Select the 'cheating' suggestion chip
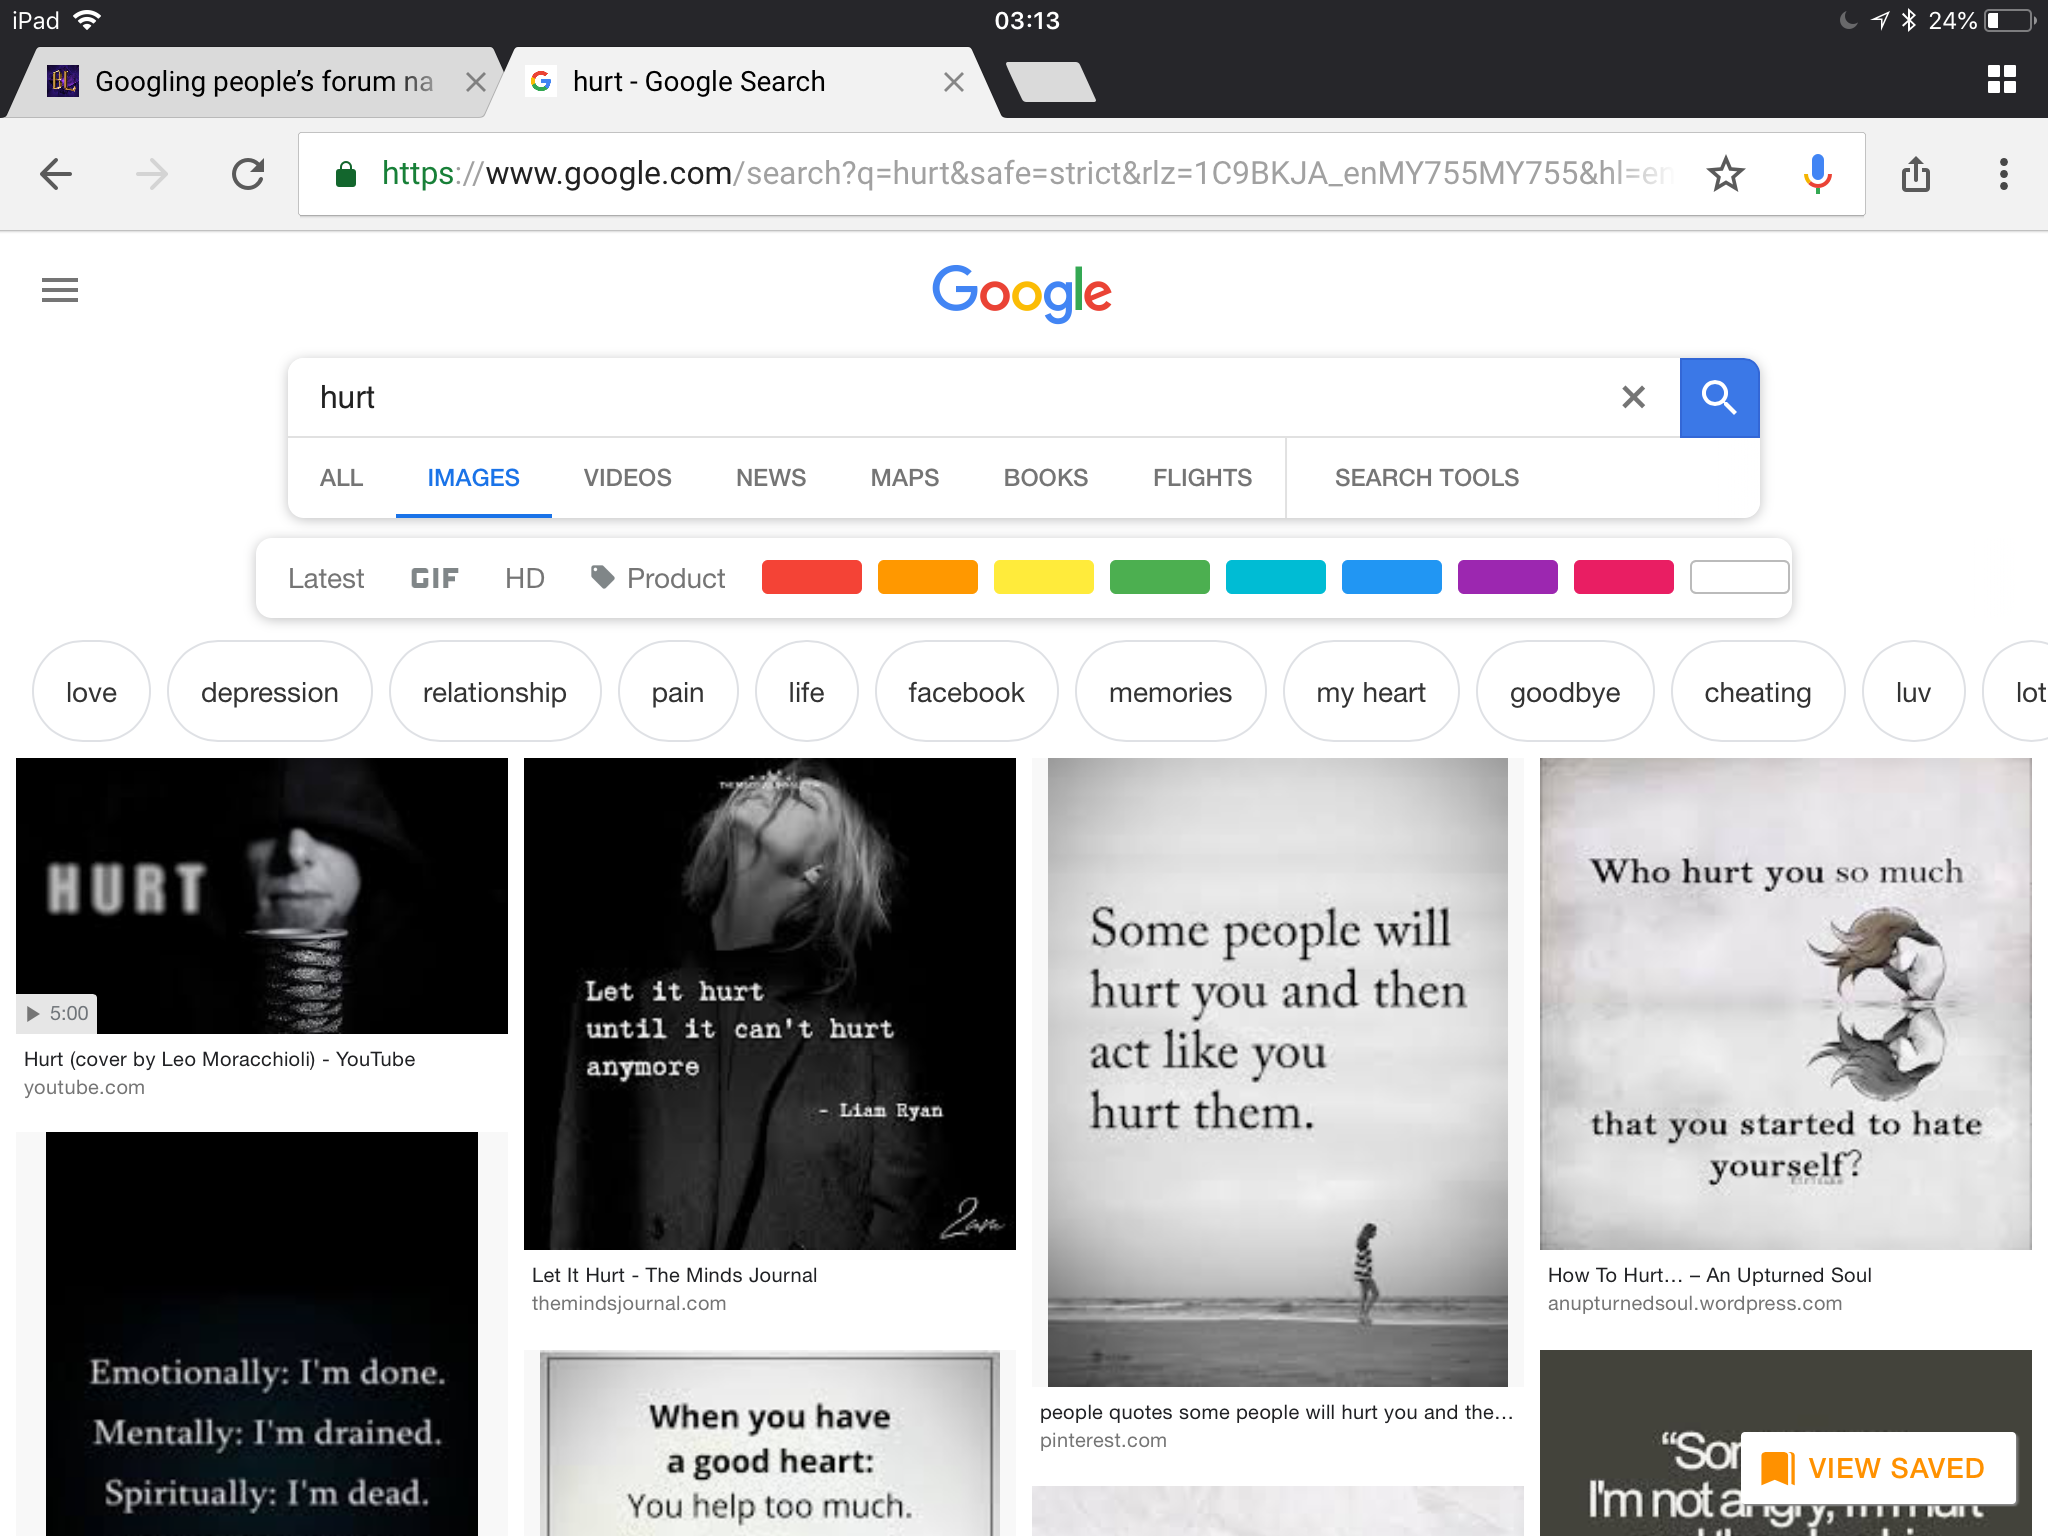Image resolution: width=2048 pixels, height=1536 pixels. click(1758, 692)
